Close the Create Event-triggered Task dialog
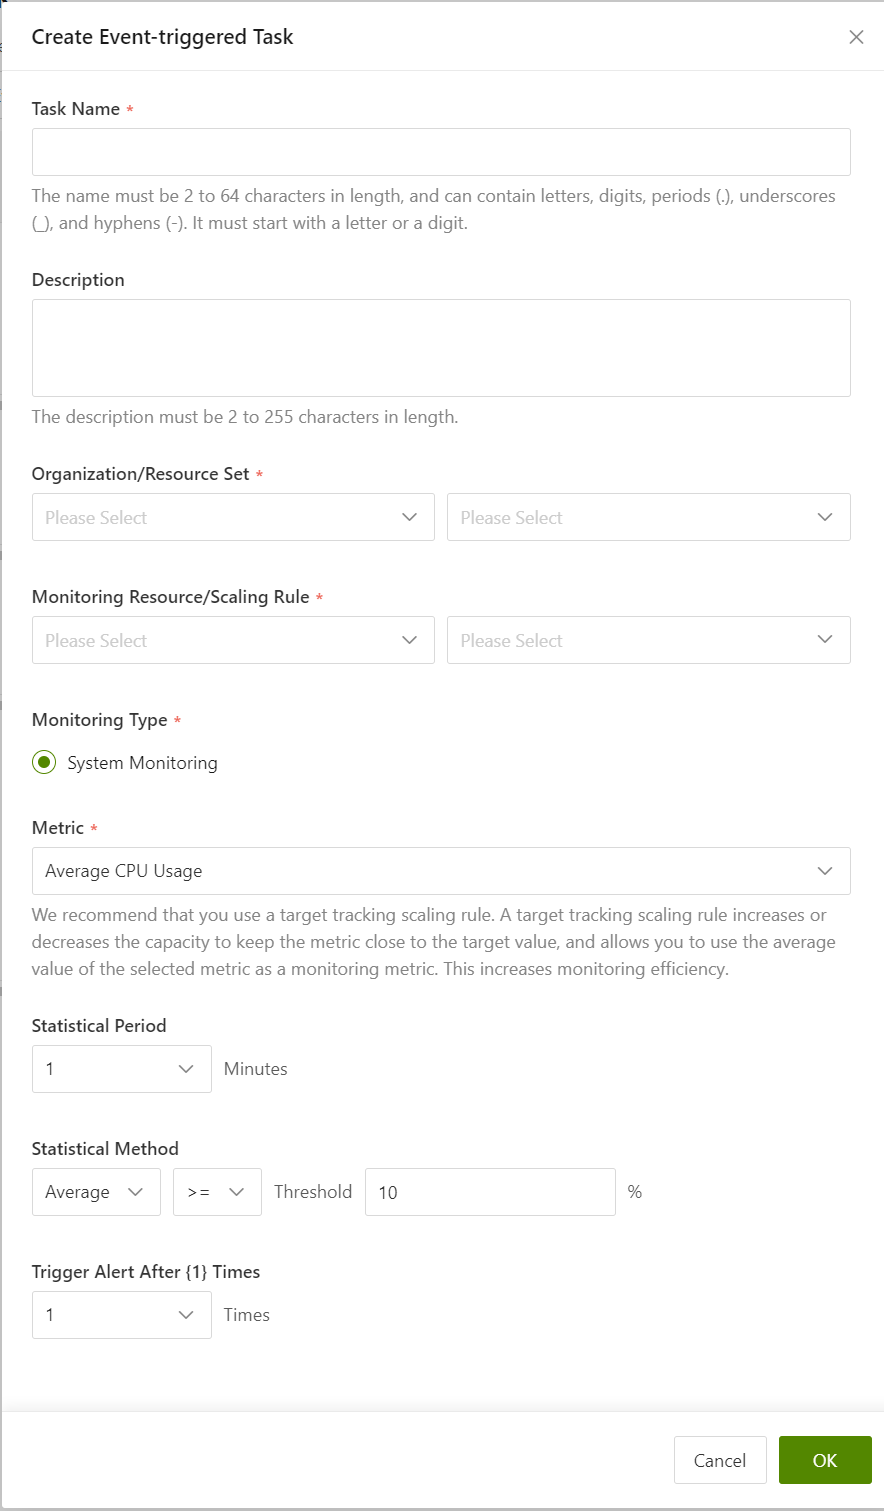Screen dimensions: 884x1511 (856, 37)
